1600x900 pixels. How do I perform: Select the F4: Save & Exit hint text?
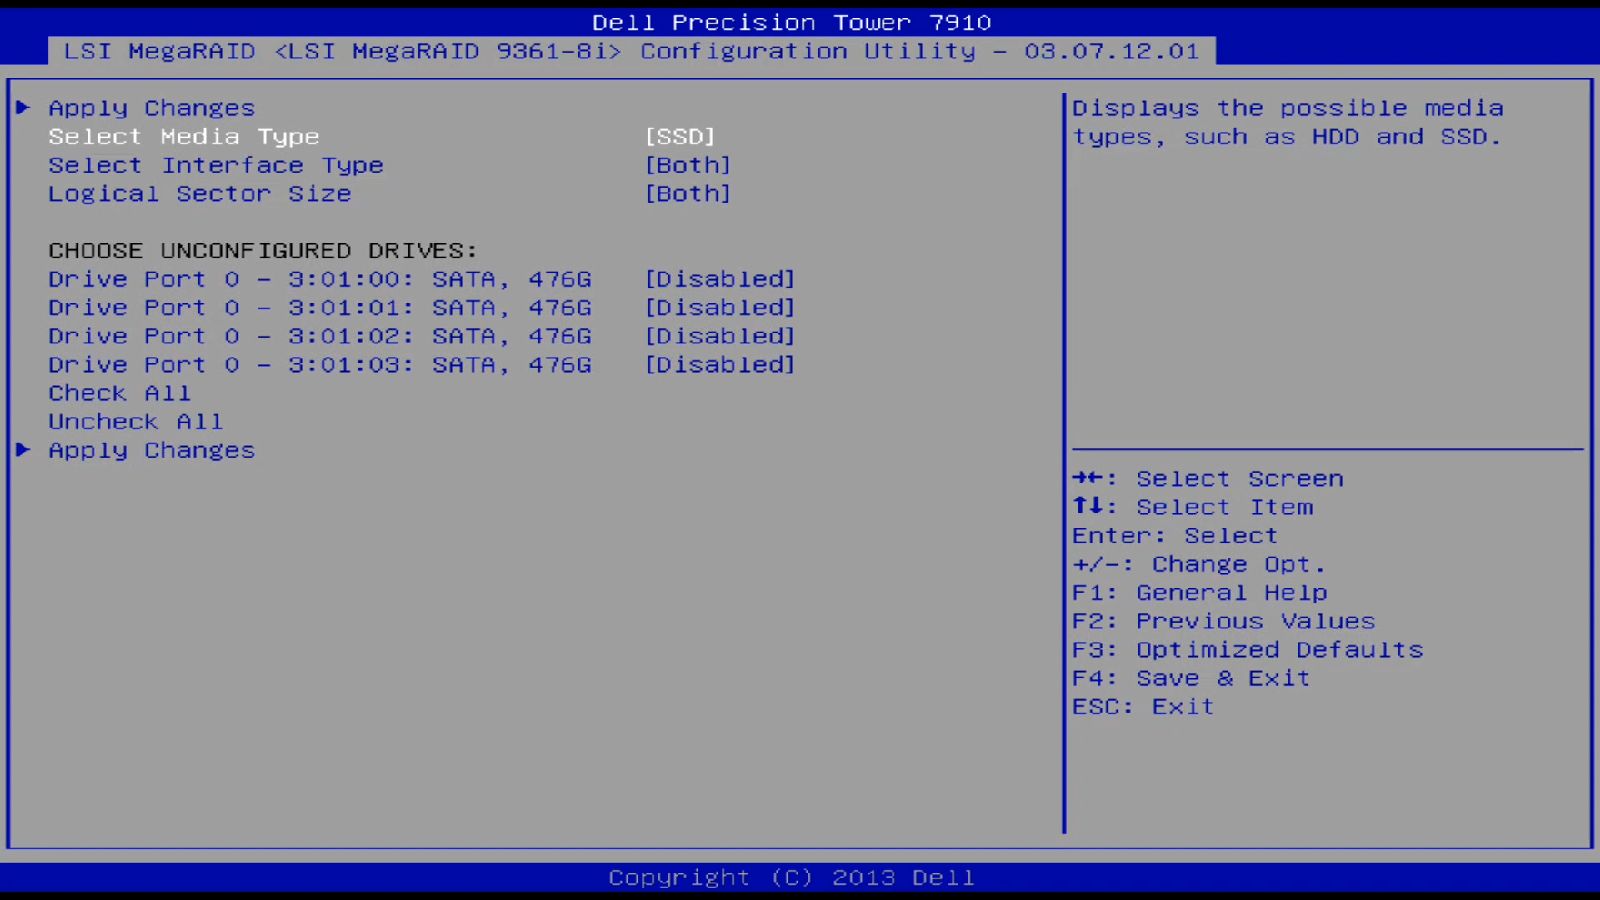tap(1190, 678)
